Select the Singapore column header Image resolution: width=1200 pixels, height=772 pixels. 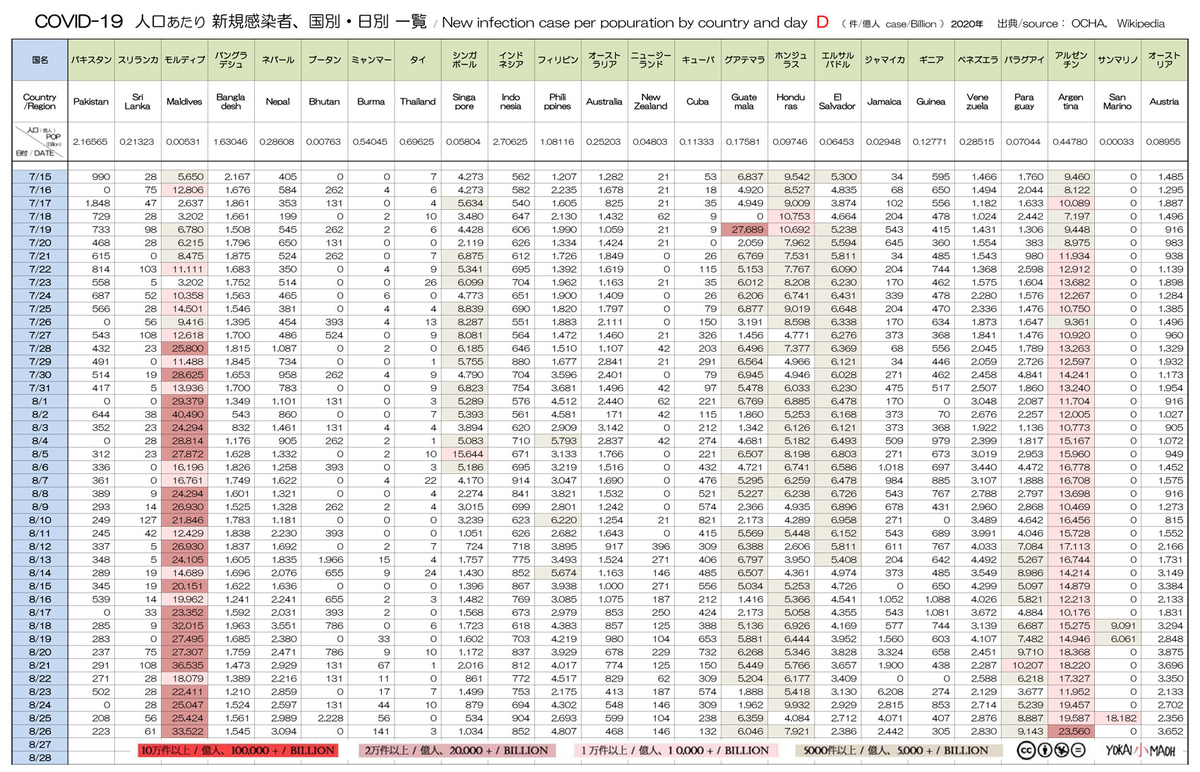[x=464, y=102]
